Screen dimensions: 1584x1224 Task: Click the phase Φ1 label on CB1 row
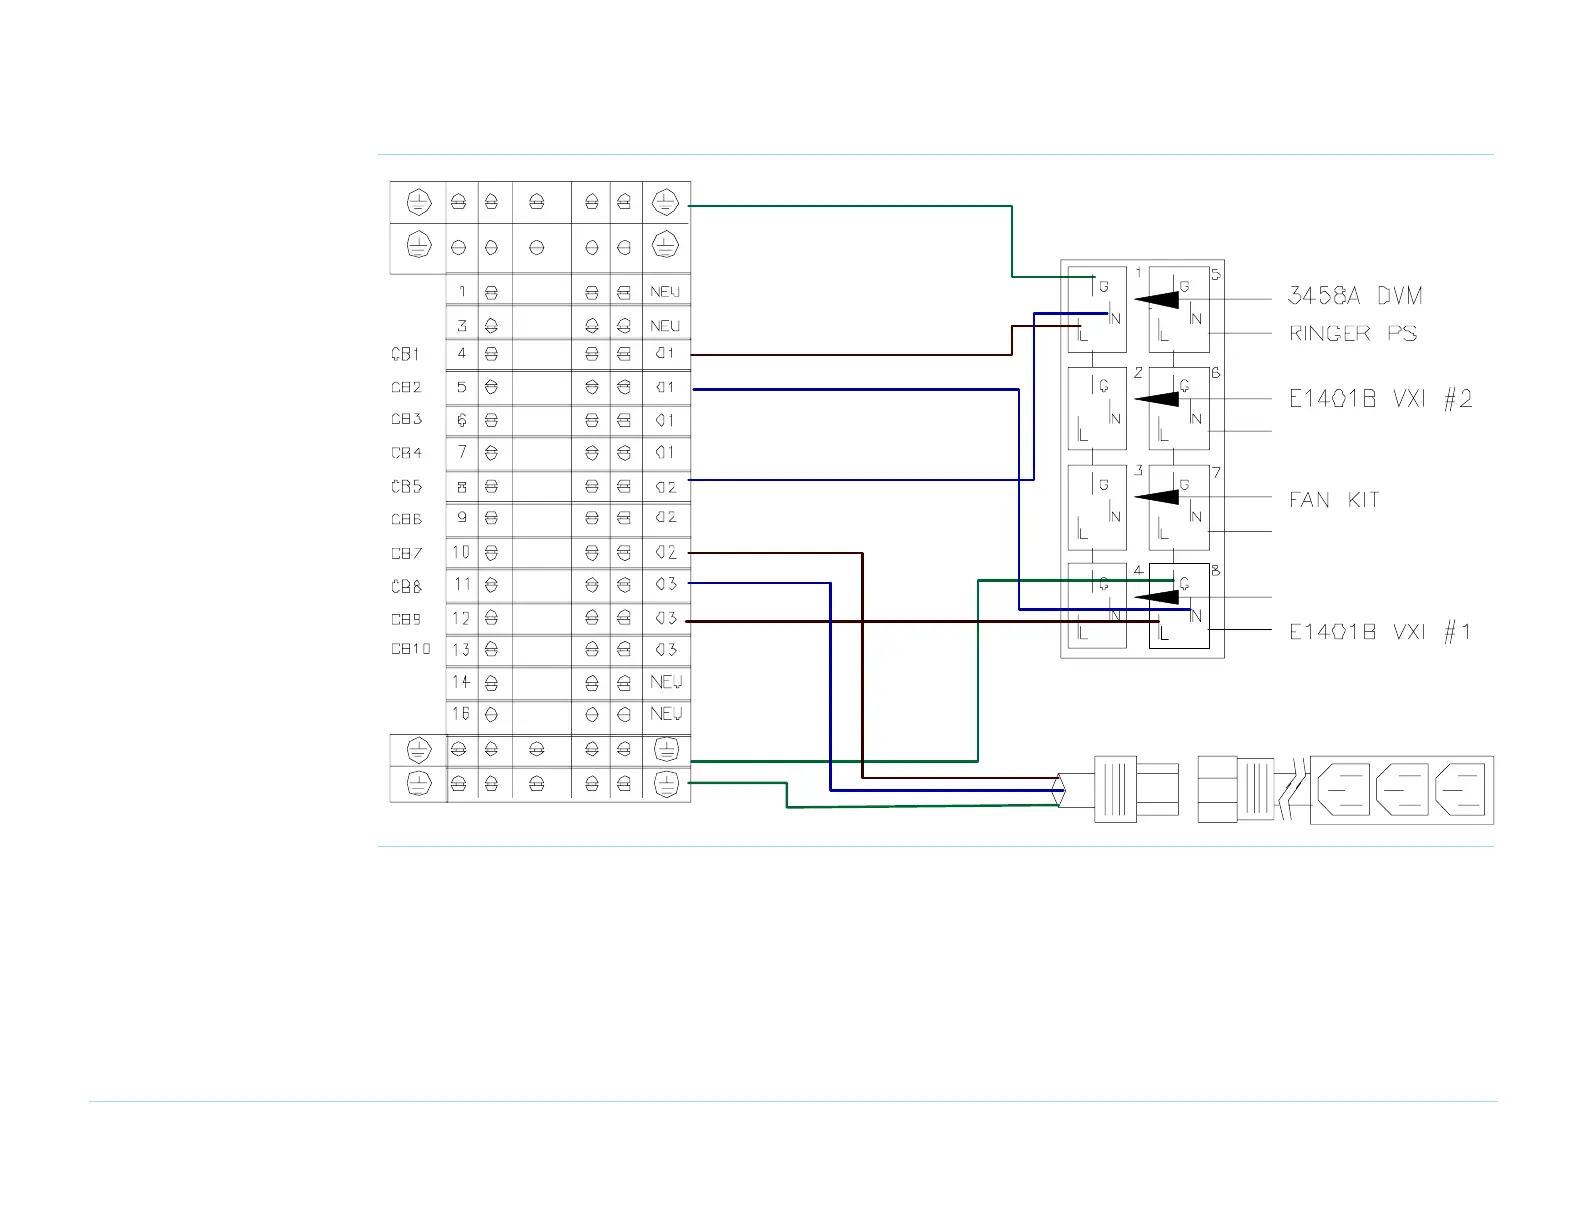click(665, 353)
